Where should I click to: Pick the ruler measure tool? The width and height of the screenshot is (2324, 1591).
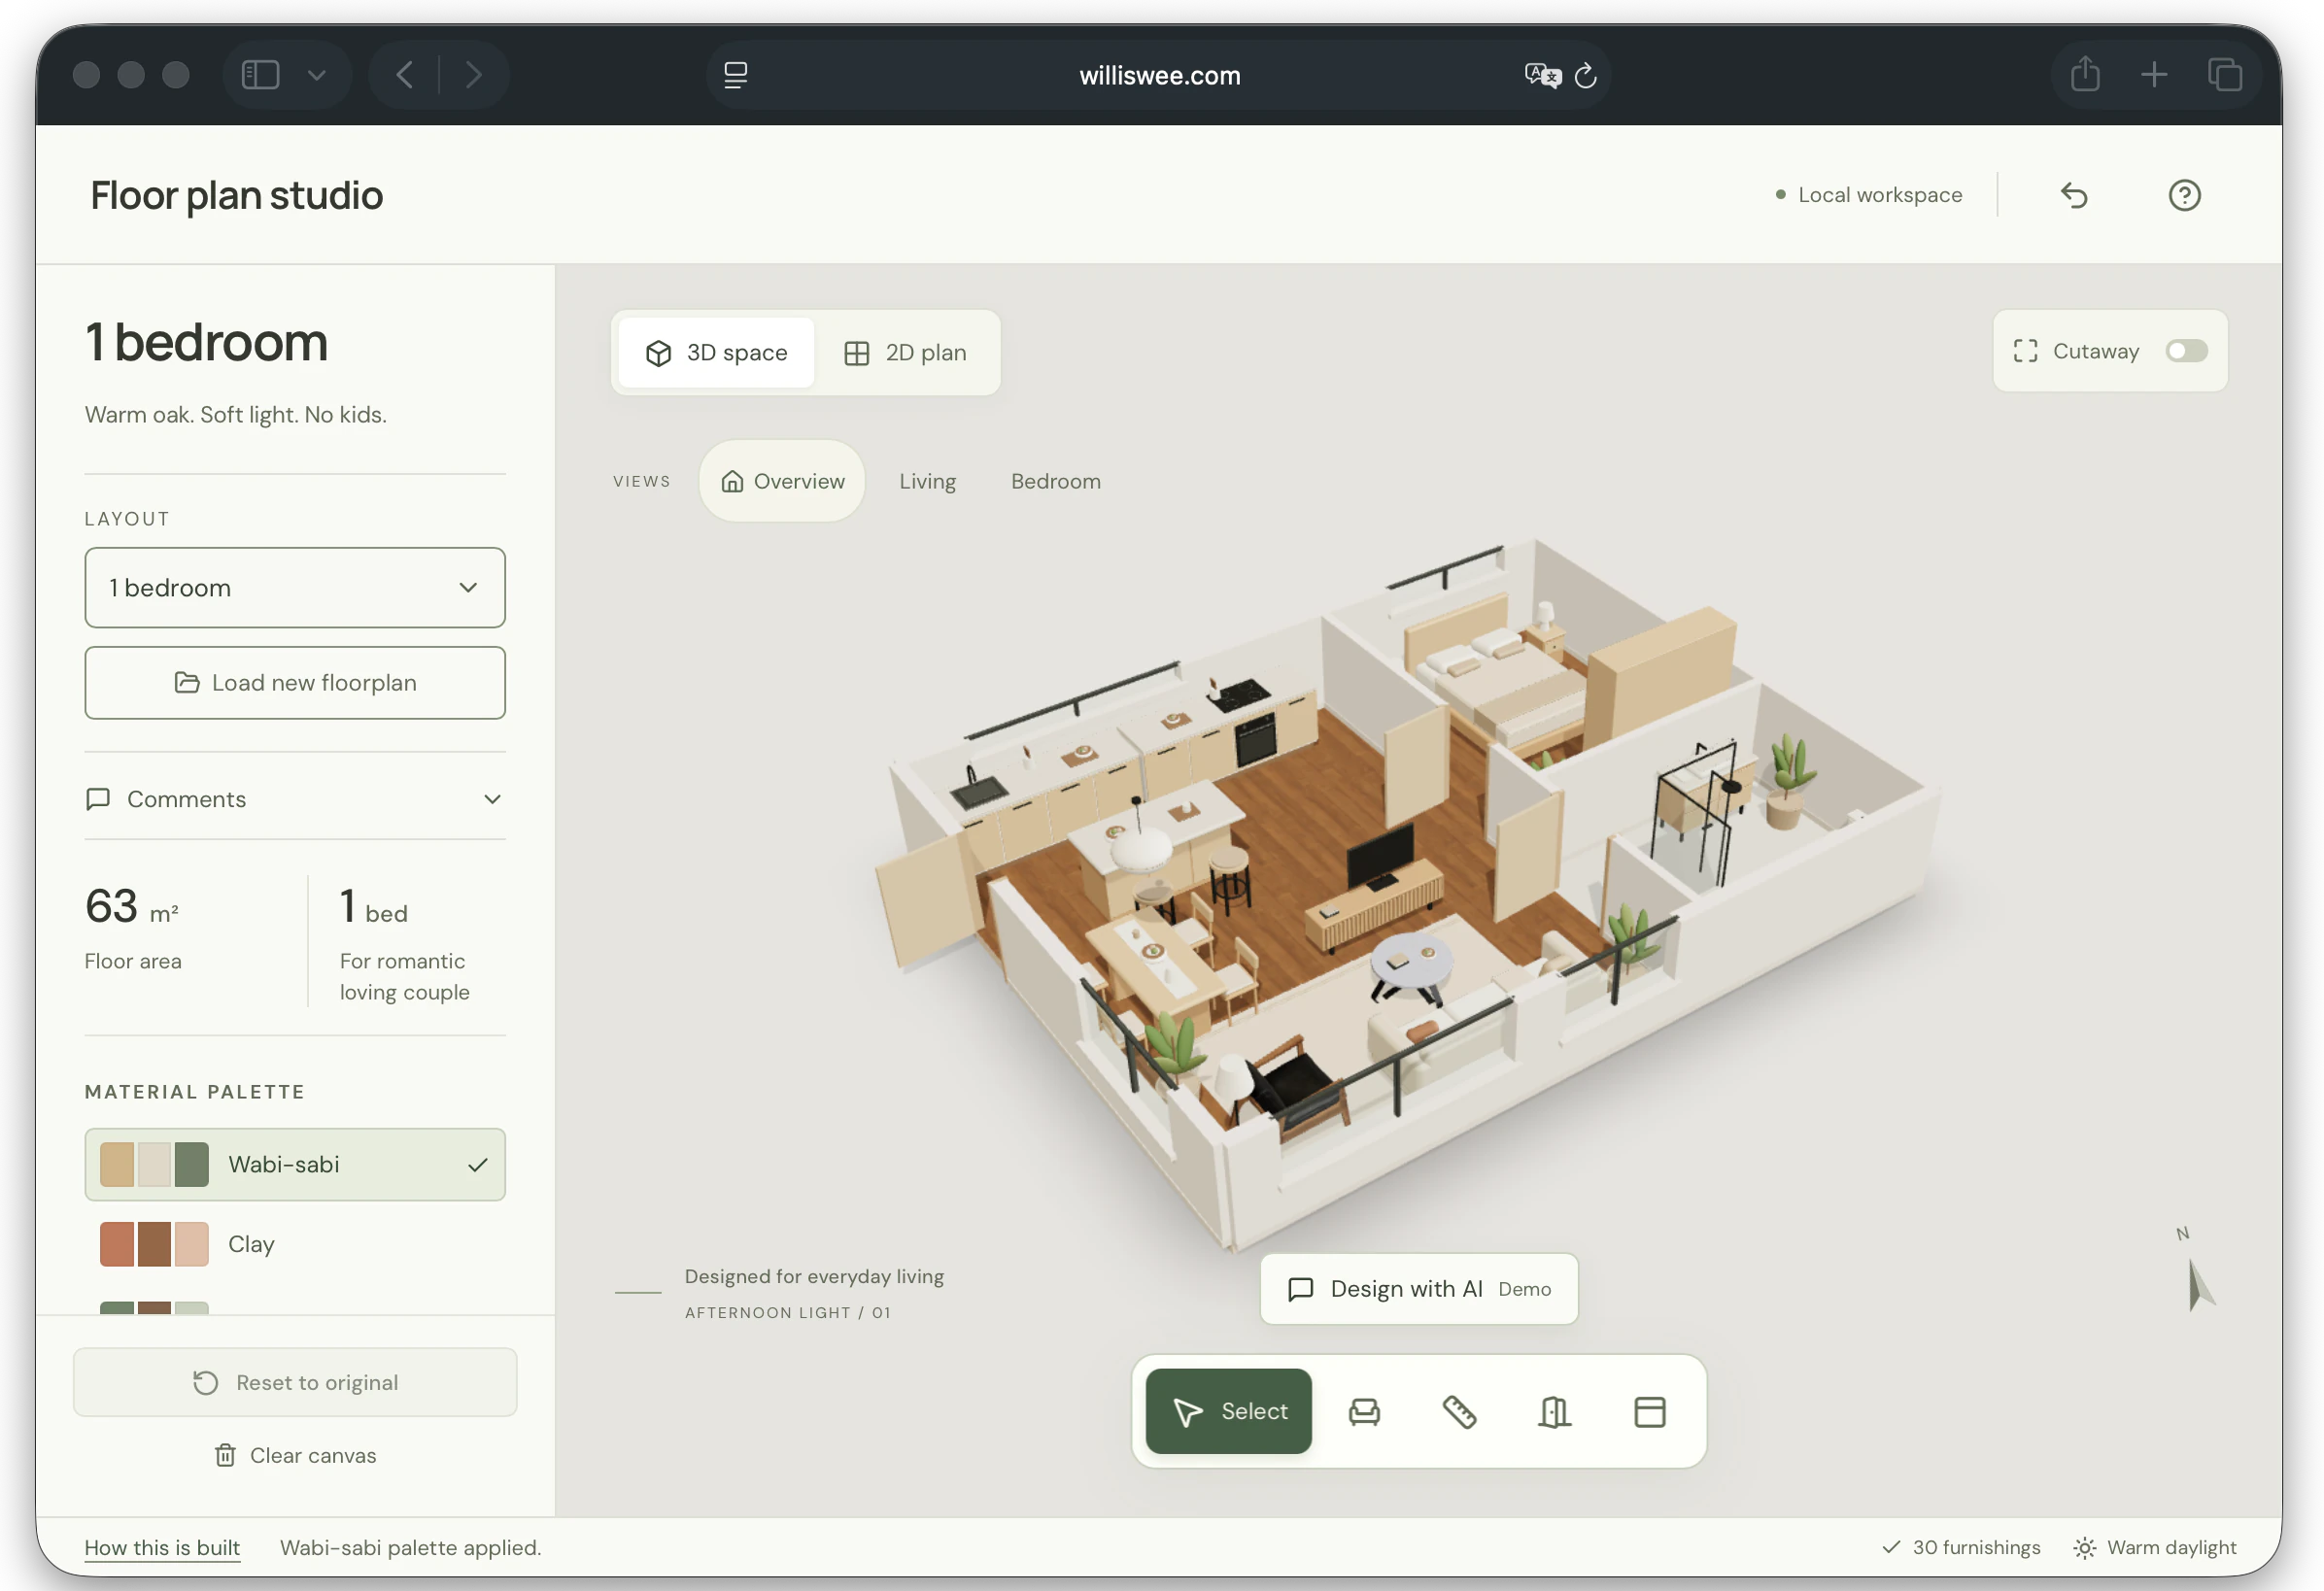coord(1459,1411)
